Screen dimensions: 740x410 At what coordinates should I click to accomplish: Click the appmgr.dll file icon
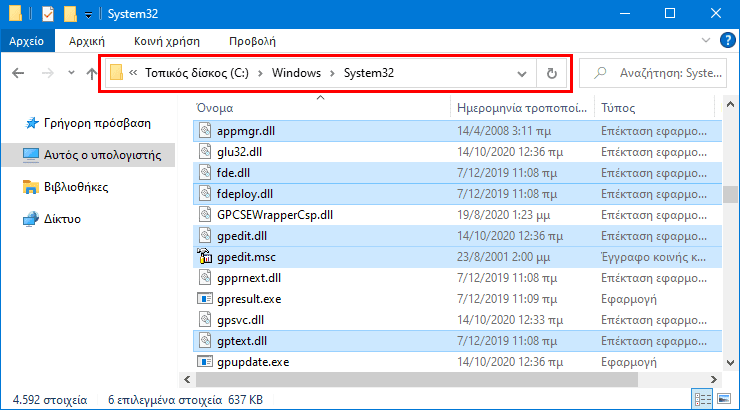click(x=205, y=131)
